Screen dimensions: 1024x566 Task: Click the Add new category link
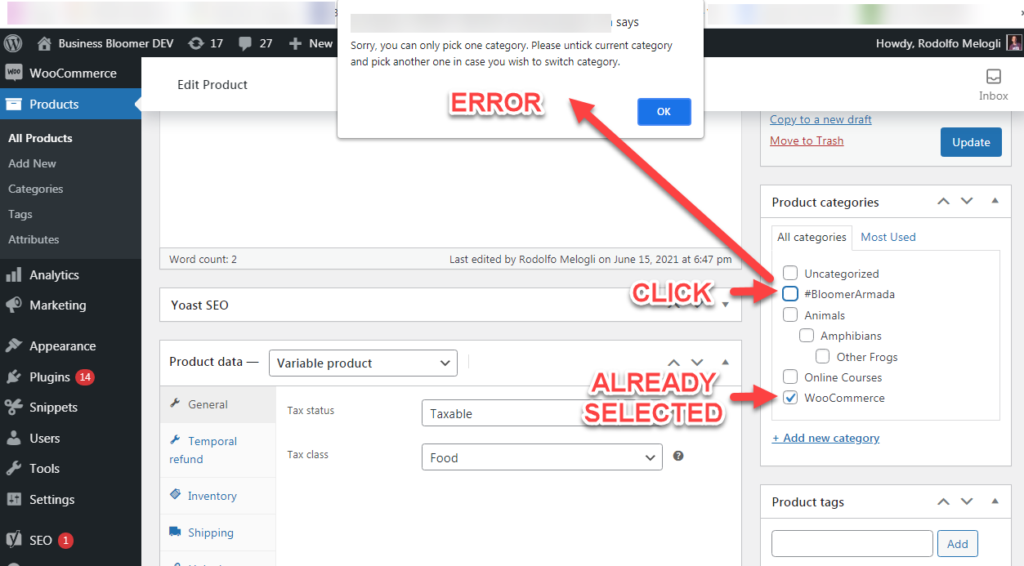[825, 438]
